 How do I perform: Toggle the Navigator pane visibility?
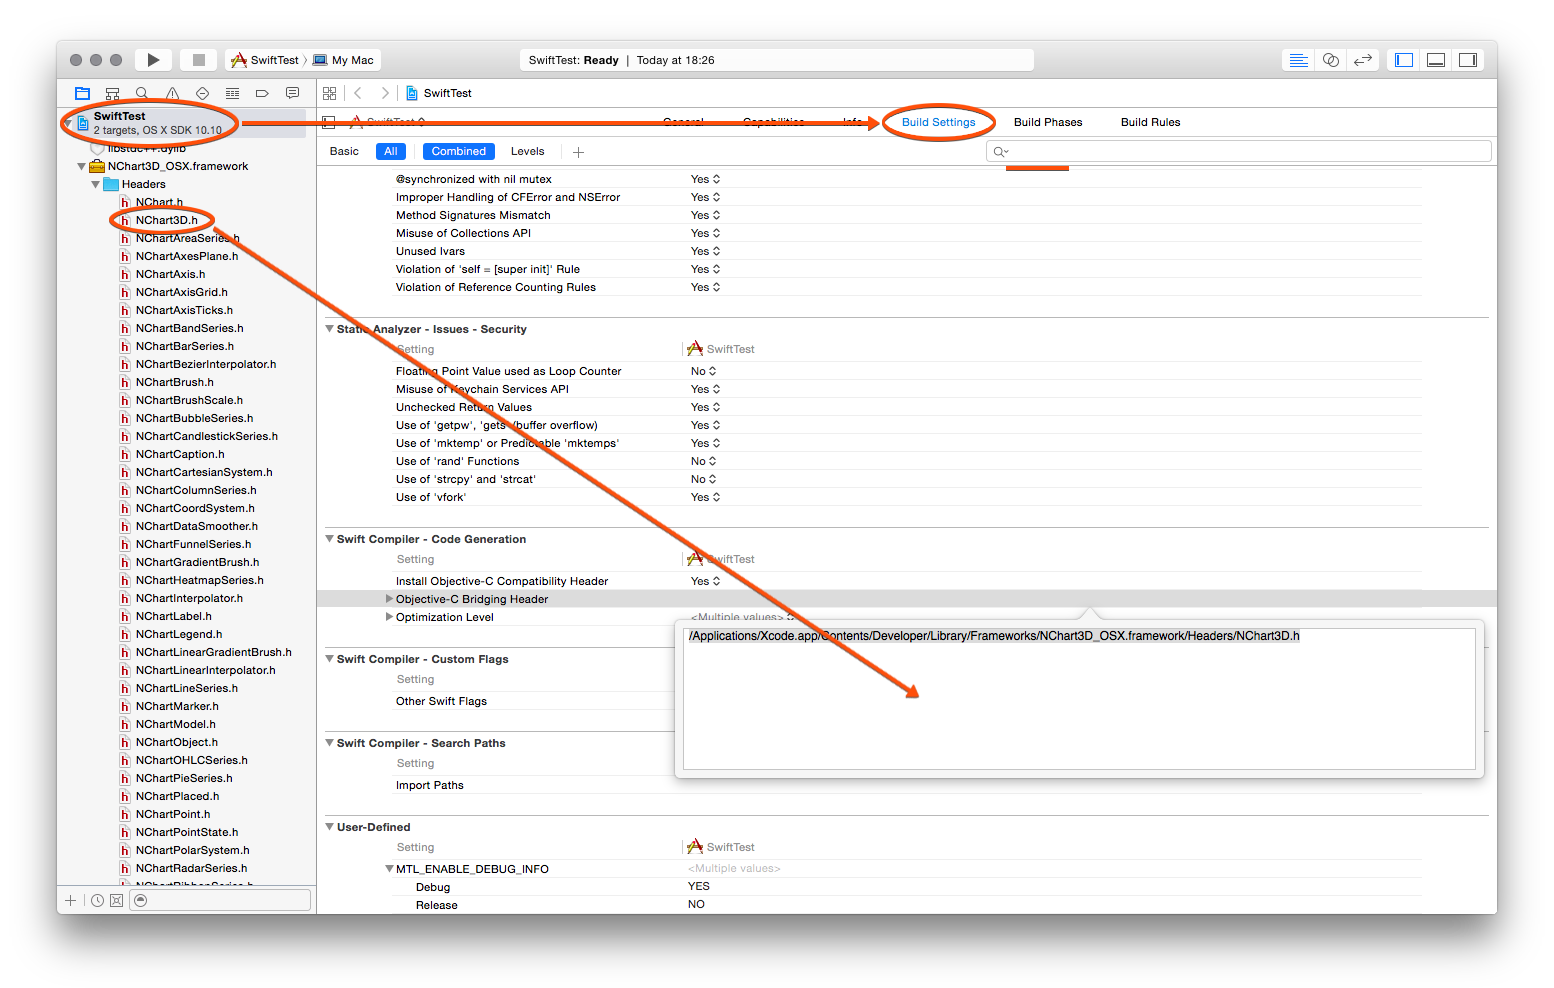[x=1404, y=60]
